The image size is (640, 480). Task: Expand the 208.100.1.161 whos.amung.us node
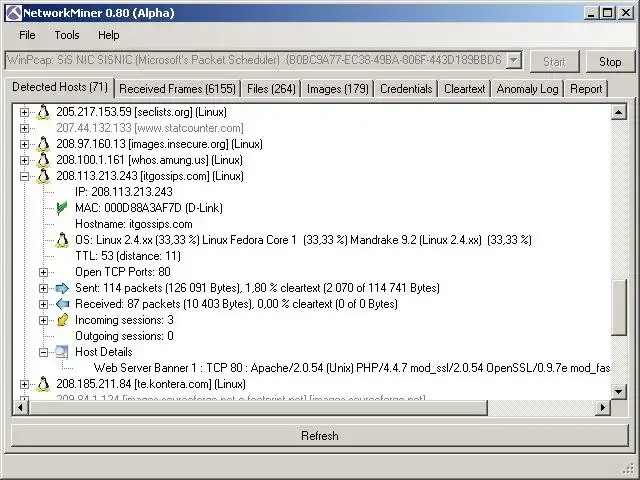(24, 160)
